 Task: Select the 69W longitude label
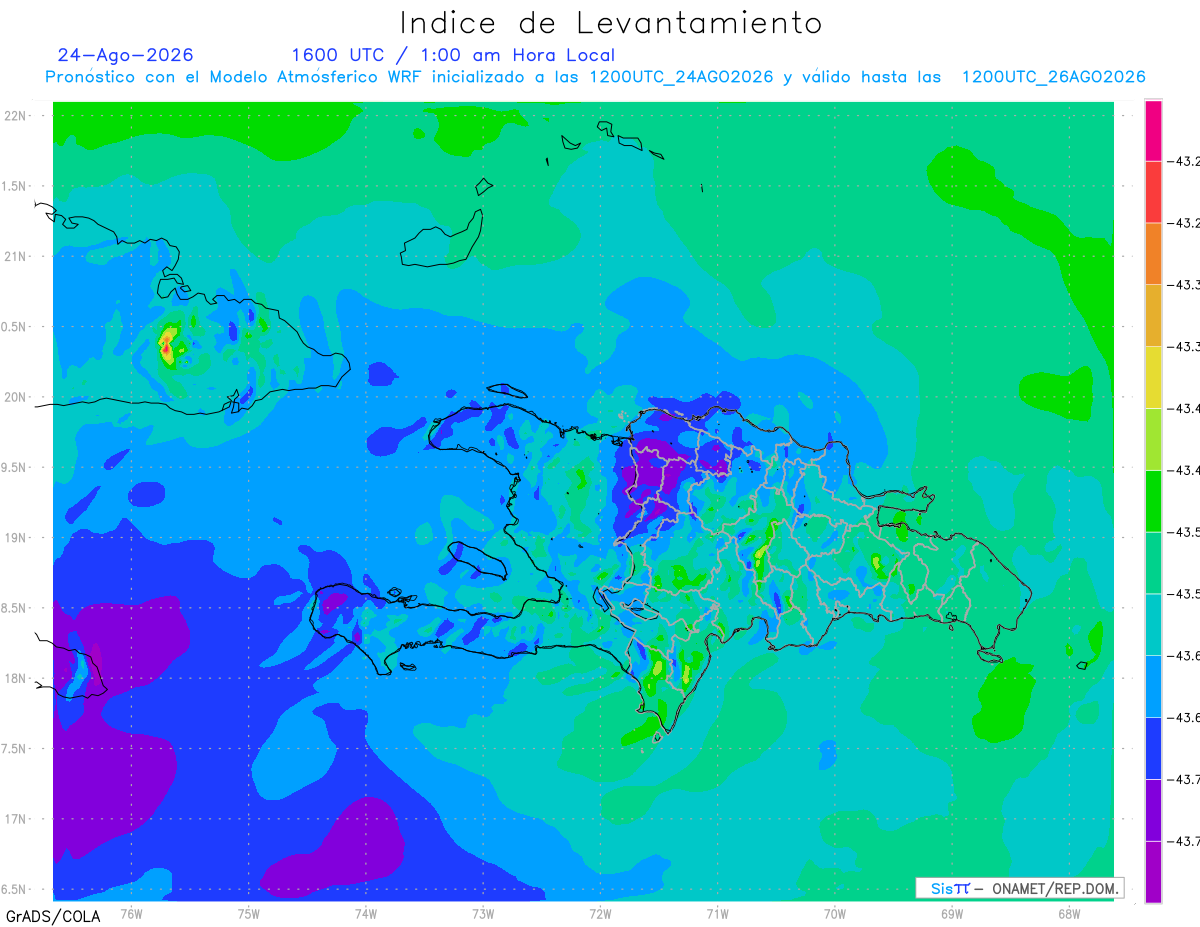coord(952,914)
